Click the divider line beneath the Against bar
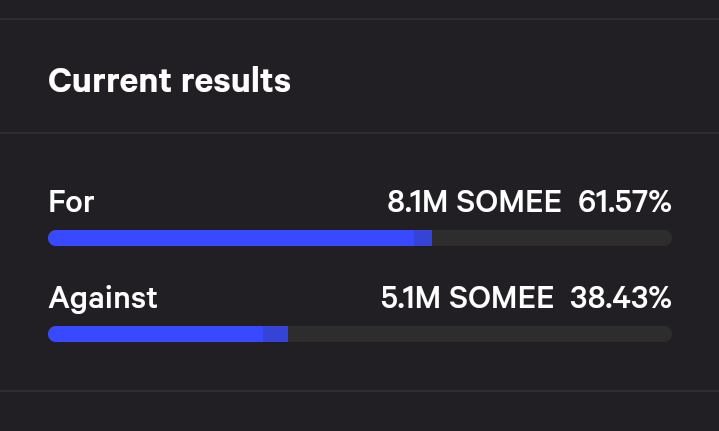The height and width of the screenshot is (431, 719). 360,391
